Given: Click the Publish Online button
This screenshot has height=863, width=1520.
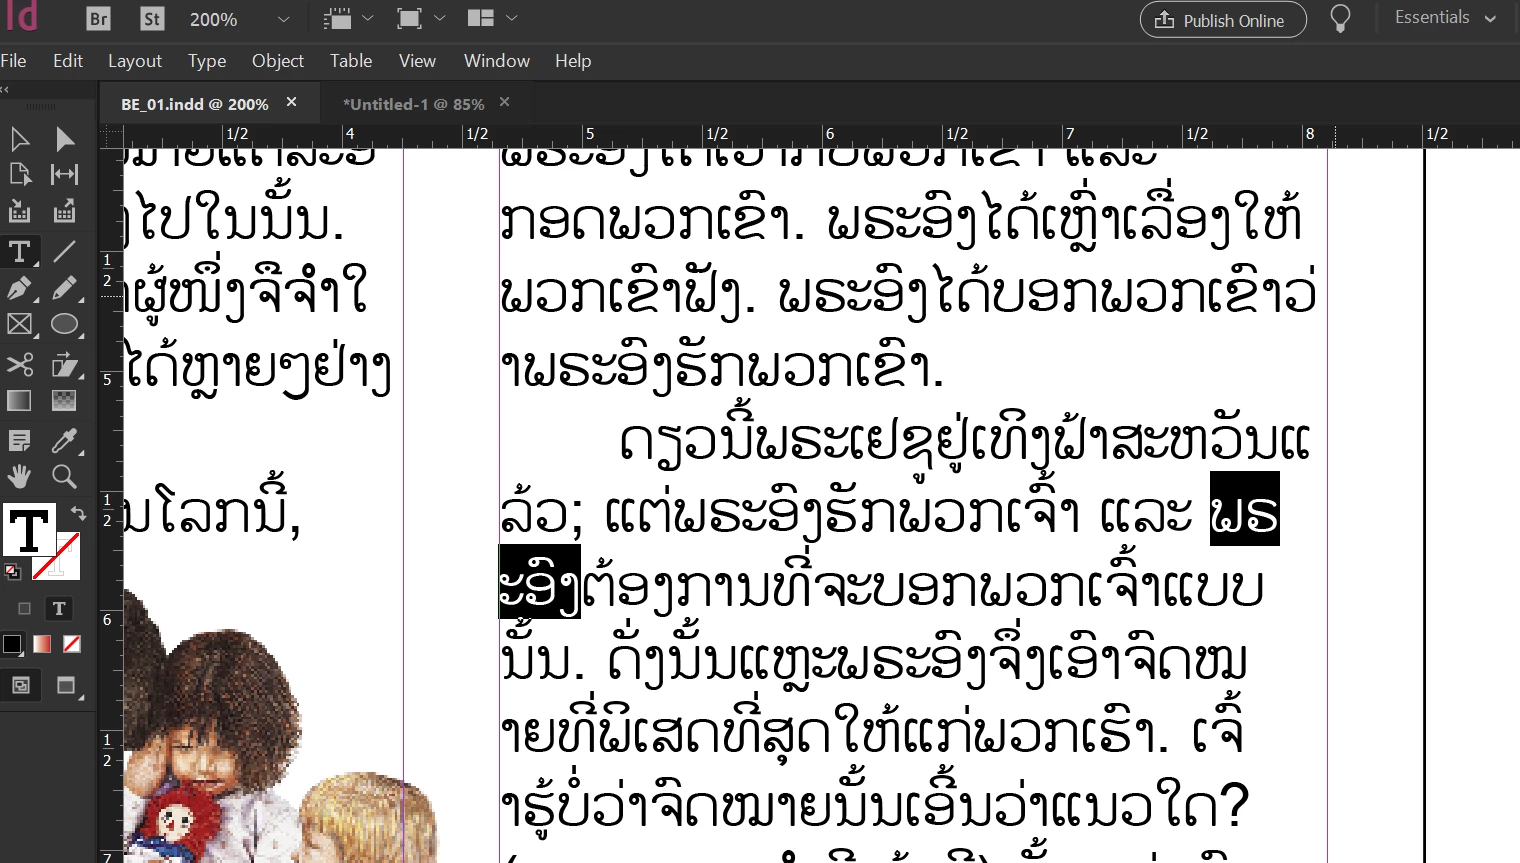Looking at the screenshot, I should pos(1223,20).
